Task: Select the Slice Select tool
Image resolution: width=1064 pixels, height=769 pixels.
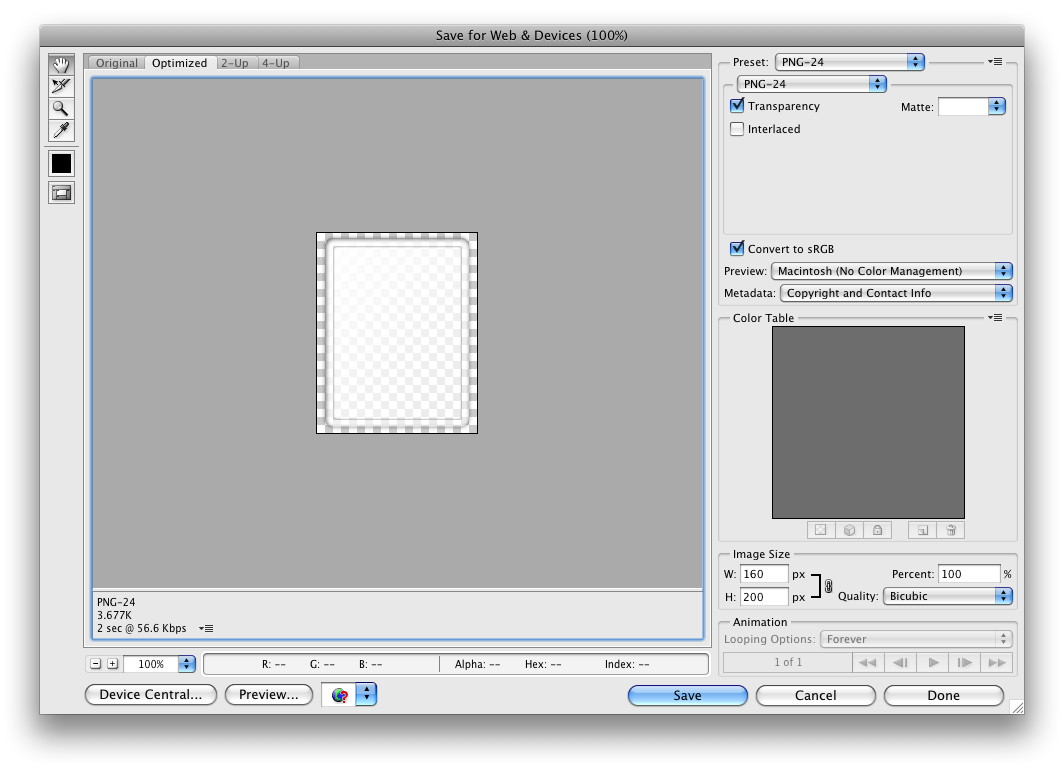Action: click(61, 87)
